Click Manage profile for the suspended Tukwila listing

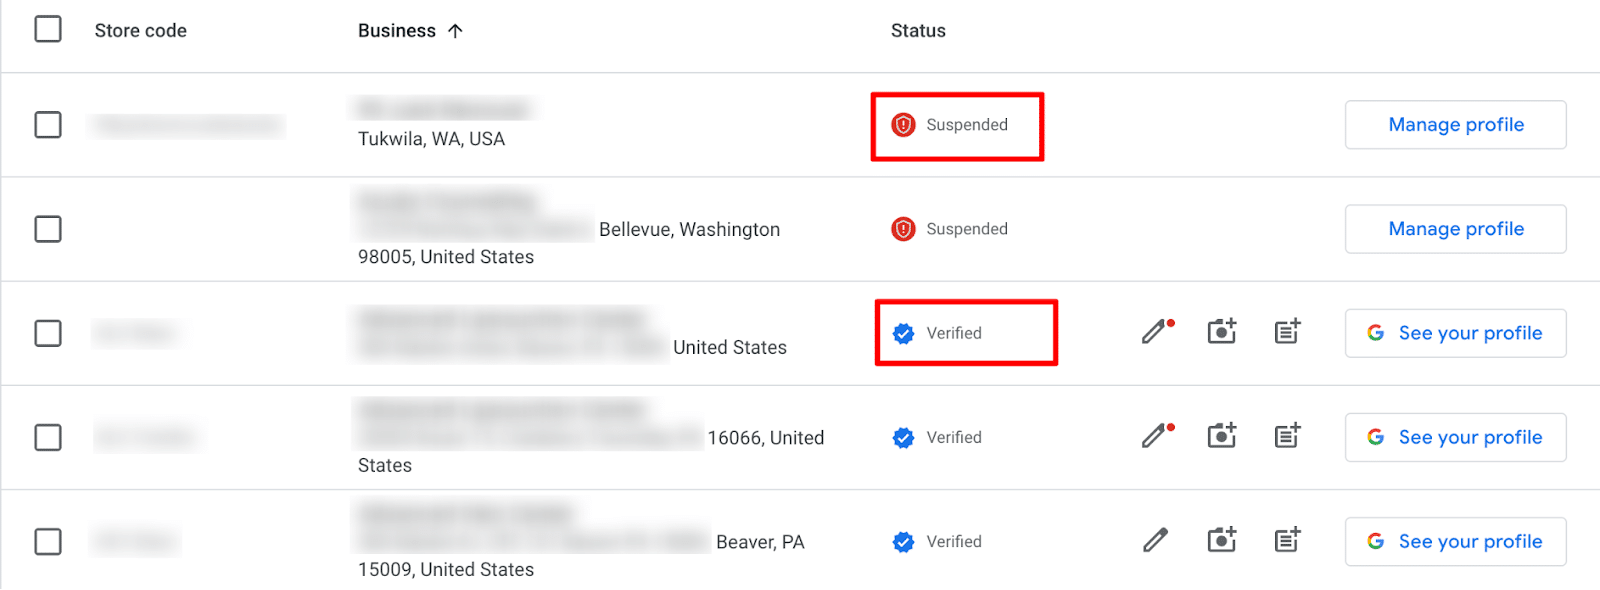click(x=1455, y=124)
